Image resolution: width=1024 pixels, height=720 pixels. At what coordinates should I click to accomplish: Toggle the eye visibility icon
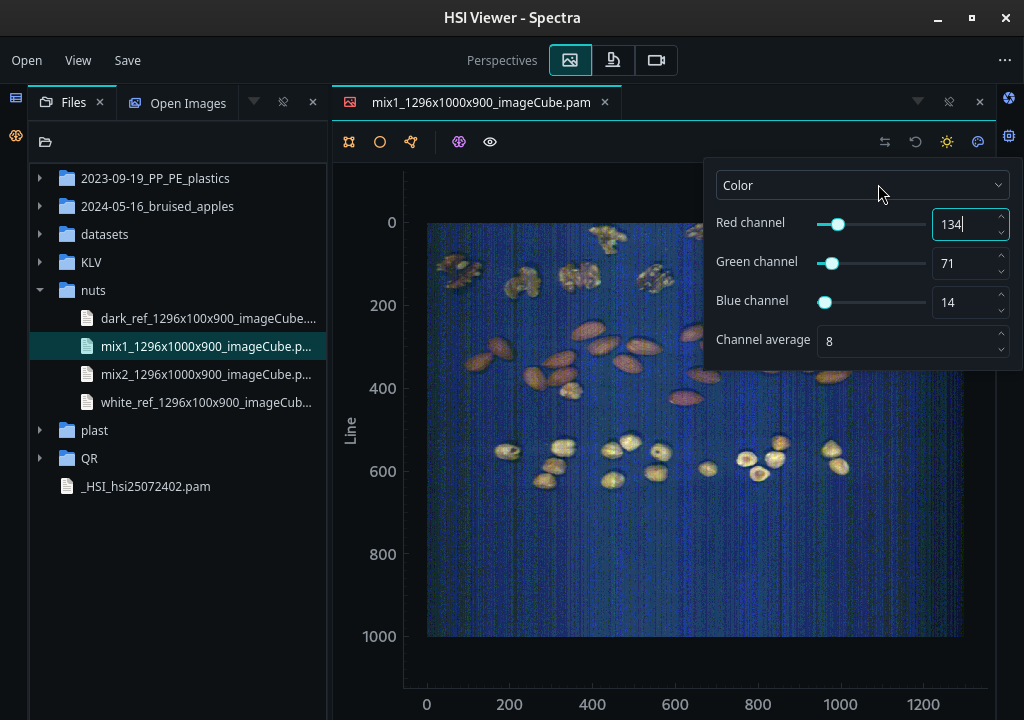[490, 142]
